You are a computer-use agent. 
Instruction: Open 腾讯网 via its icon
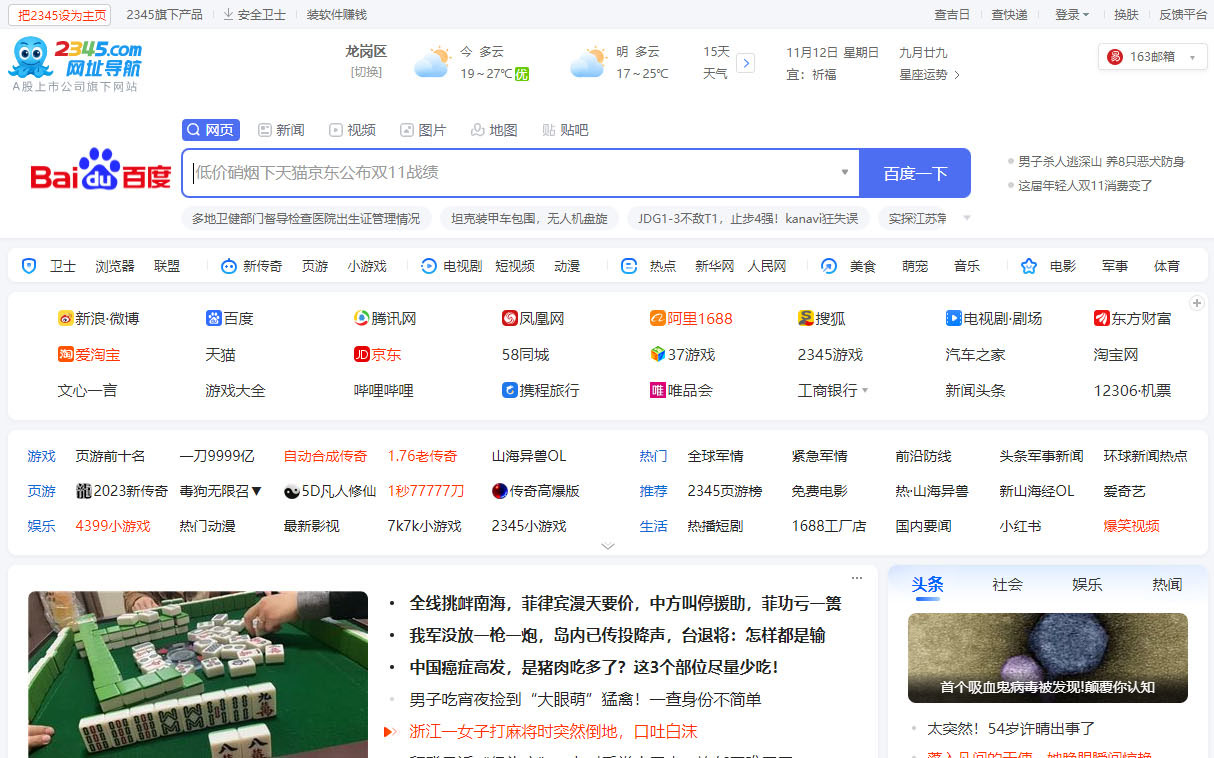tap(361, 318)
